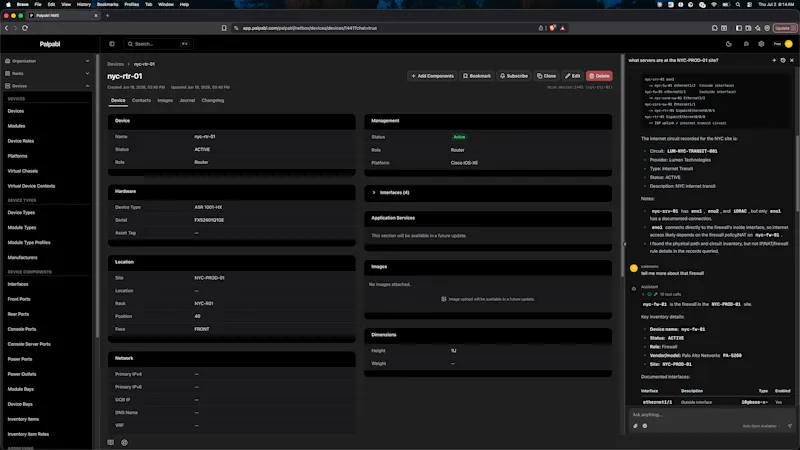Open Platforms in sidebar
The width and height of the screenshot is (800, 450).
[x=17, y=156]
